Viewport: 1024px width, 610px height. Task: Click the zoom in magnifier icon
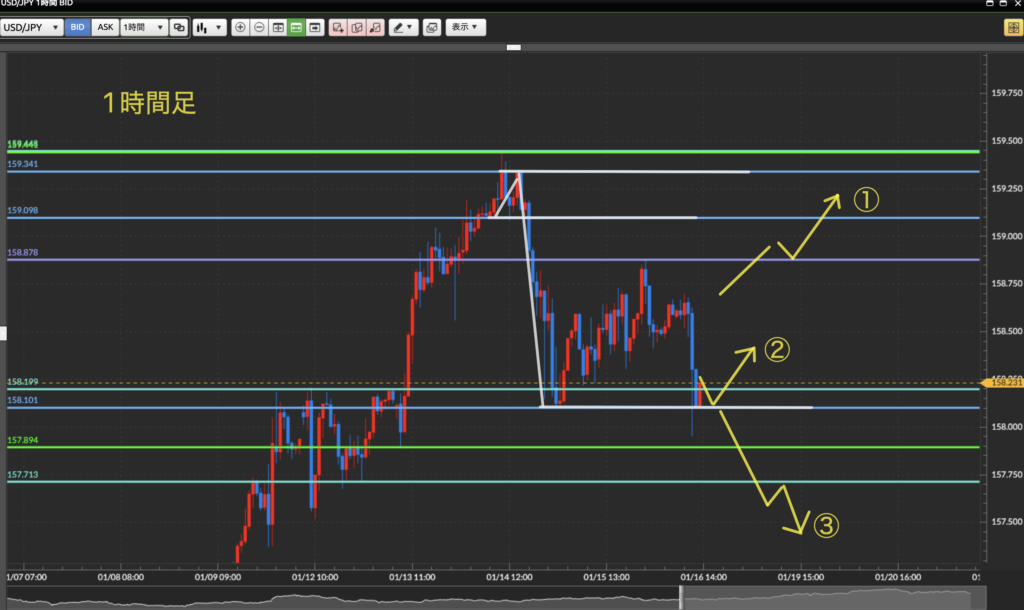click(x=240, y=28)
